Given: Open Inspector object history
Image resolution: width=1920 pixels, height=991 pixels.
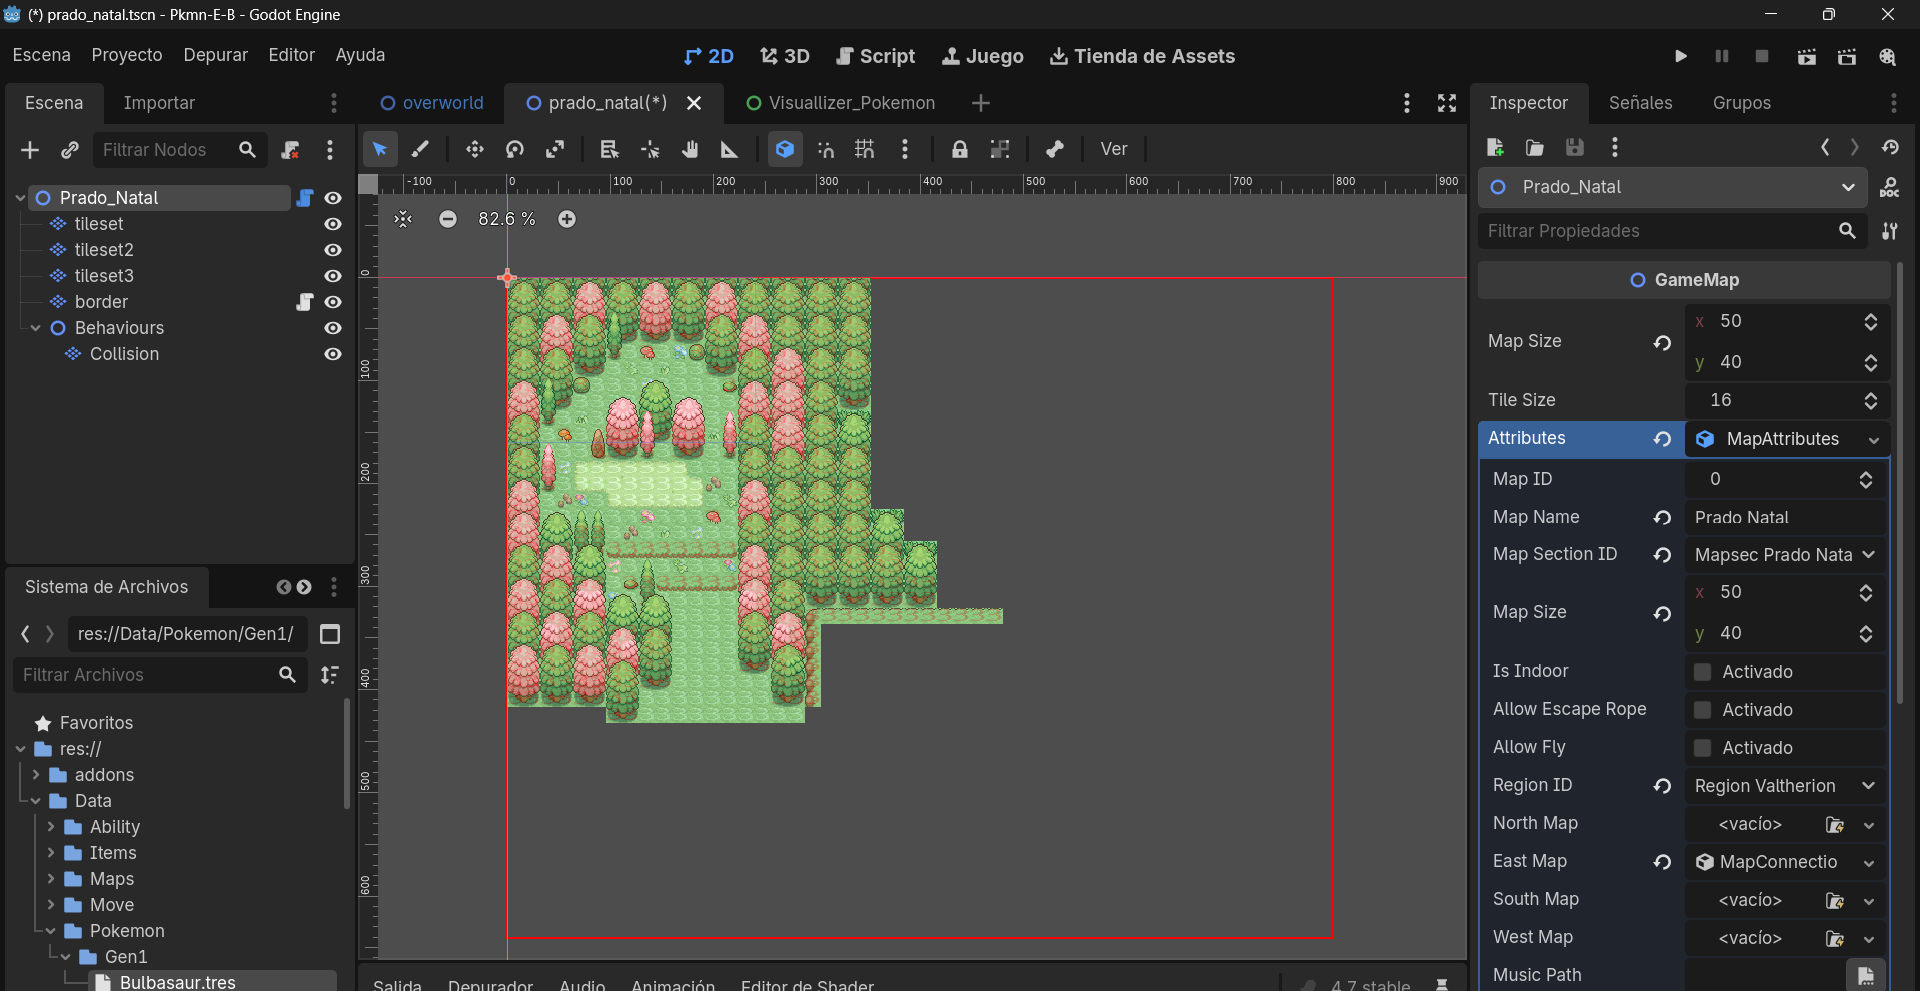Looking at the screenshot, I should (x=1890, y=148).
